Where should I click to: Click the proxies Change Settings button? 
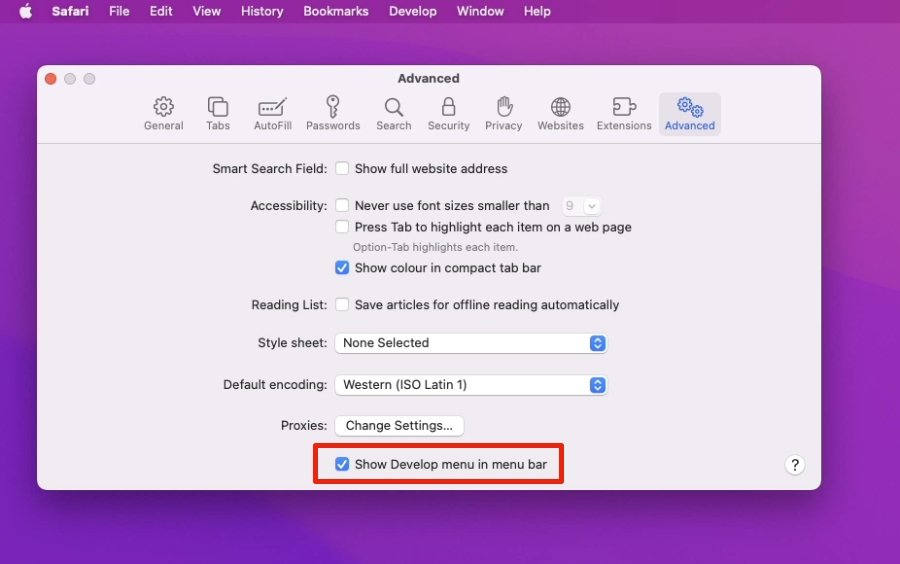click(x=399, y=426)
